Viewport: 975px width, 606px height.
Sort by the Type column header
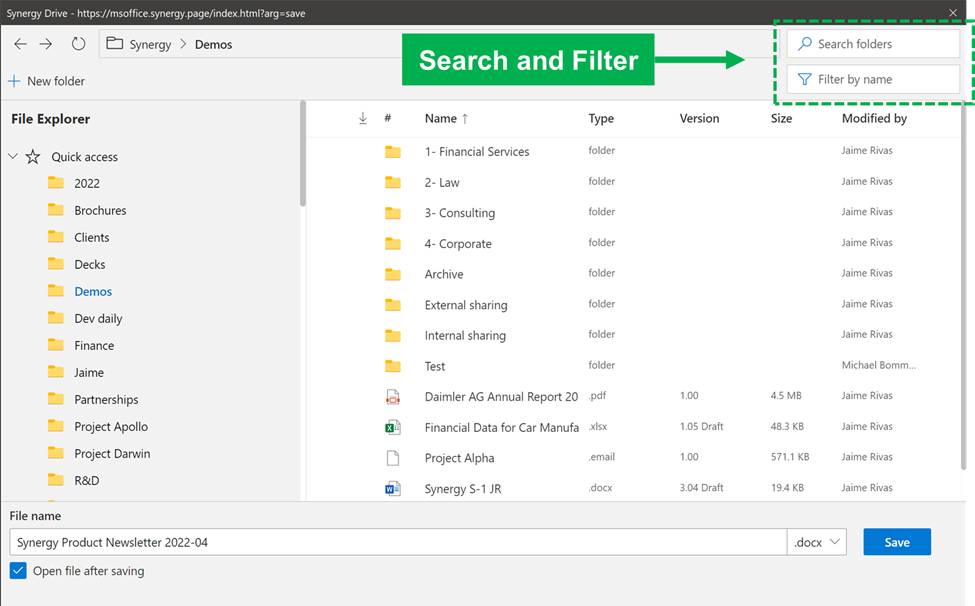click(601, 118)
